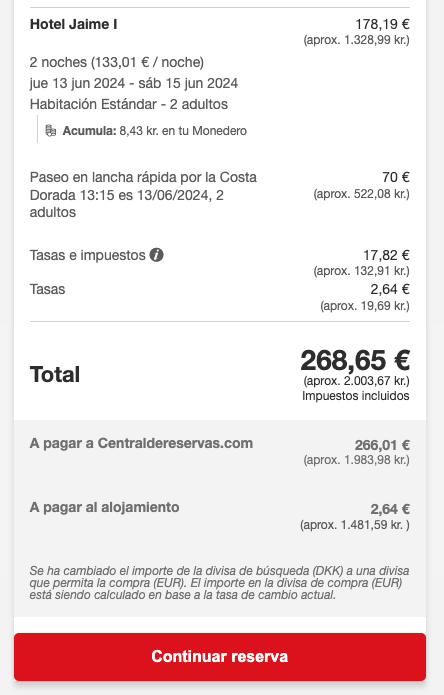The image size is (444, 695).
Task: Click the 17,82 € taxes amount
Action: (386, 255)
